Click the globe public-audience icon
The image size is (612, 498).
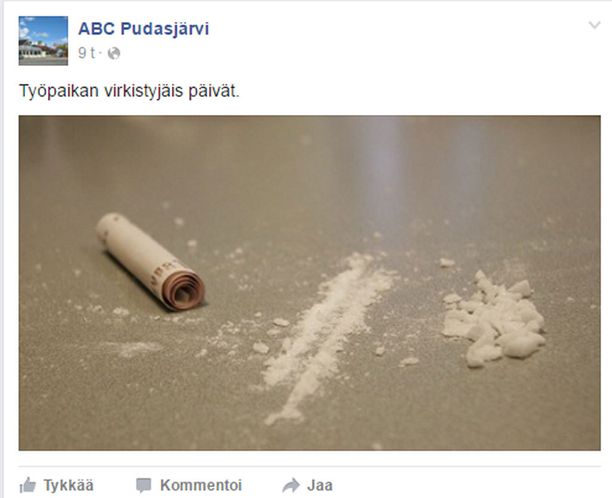[x=114, y=53]
